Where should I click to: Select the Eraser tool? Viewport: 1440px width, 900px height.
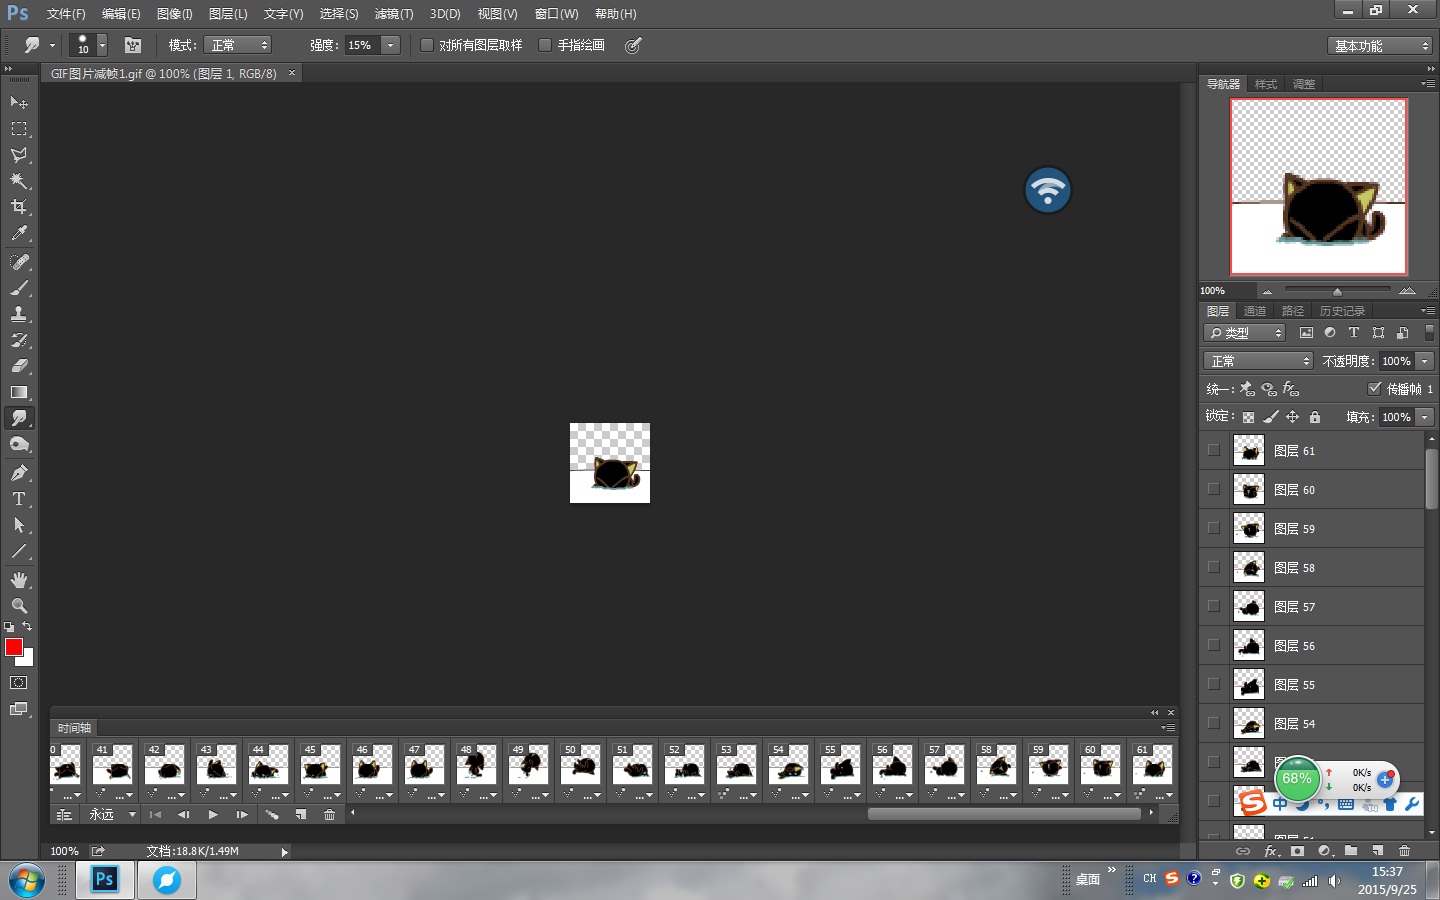(19, 366)
